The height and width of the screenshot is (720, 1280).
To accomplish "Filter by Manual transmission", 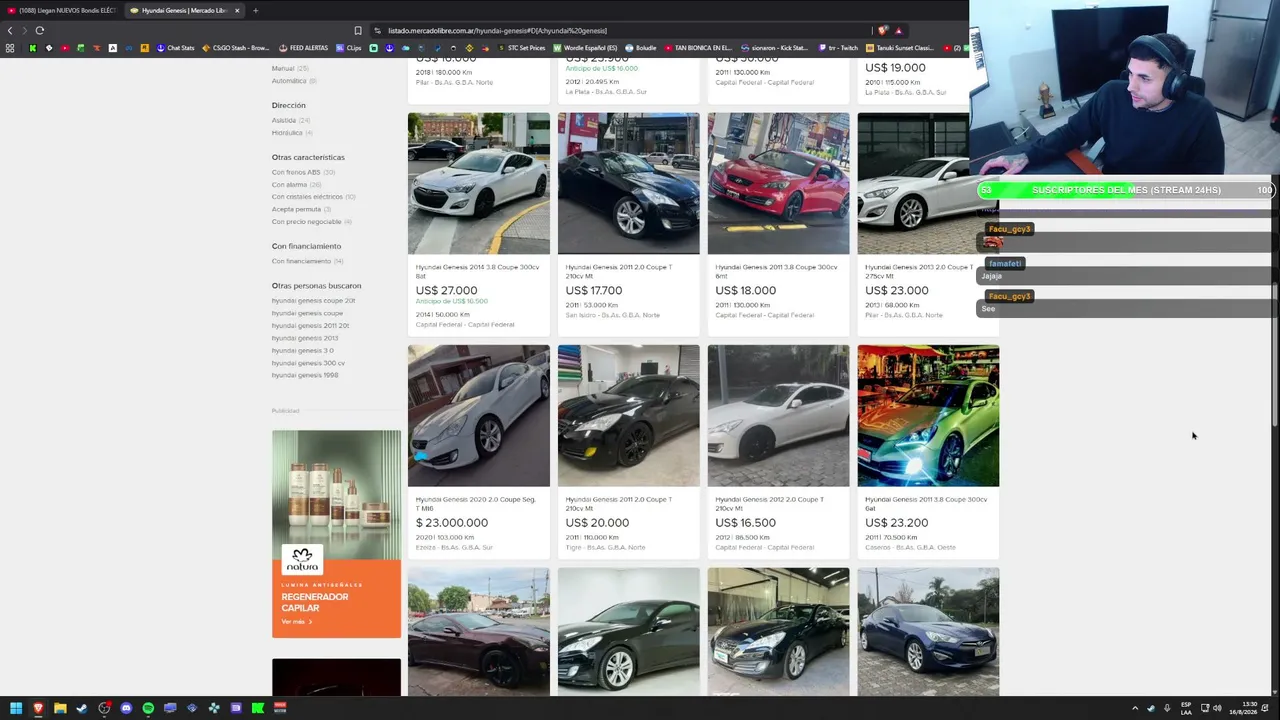I will 289,68.
